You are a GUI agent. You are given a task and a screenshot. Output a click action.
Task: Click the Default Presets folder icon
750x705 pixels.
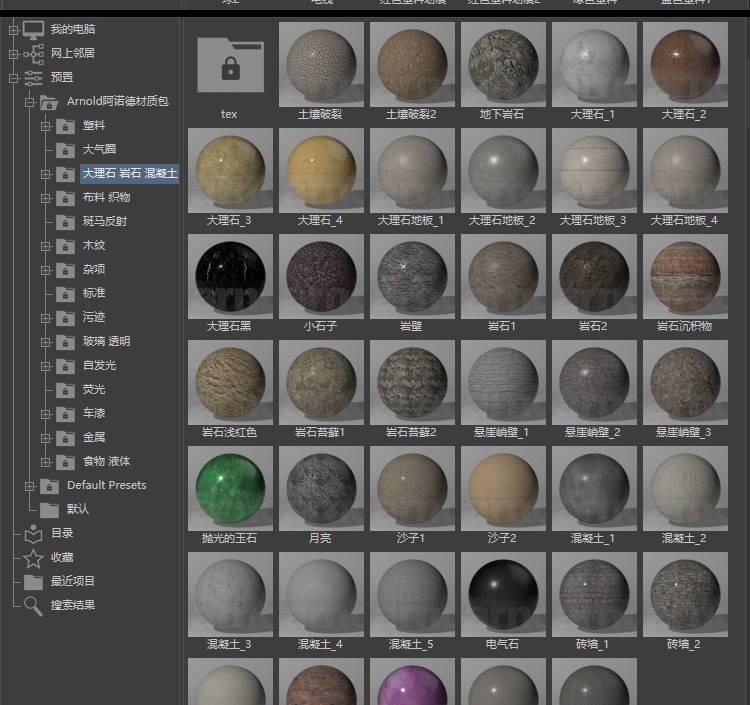click(x=49, y=486)
